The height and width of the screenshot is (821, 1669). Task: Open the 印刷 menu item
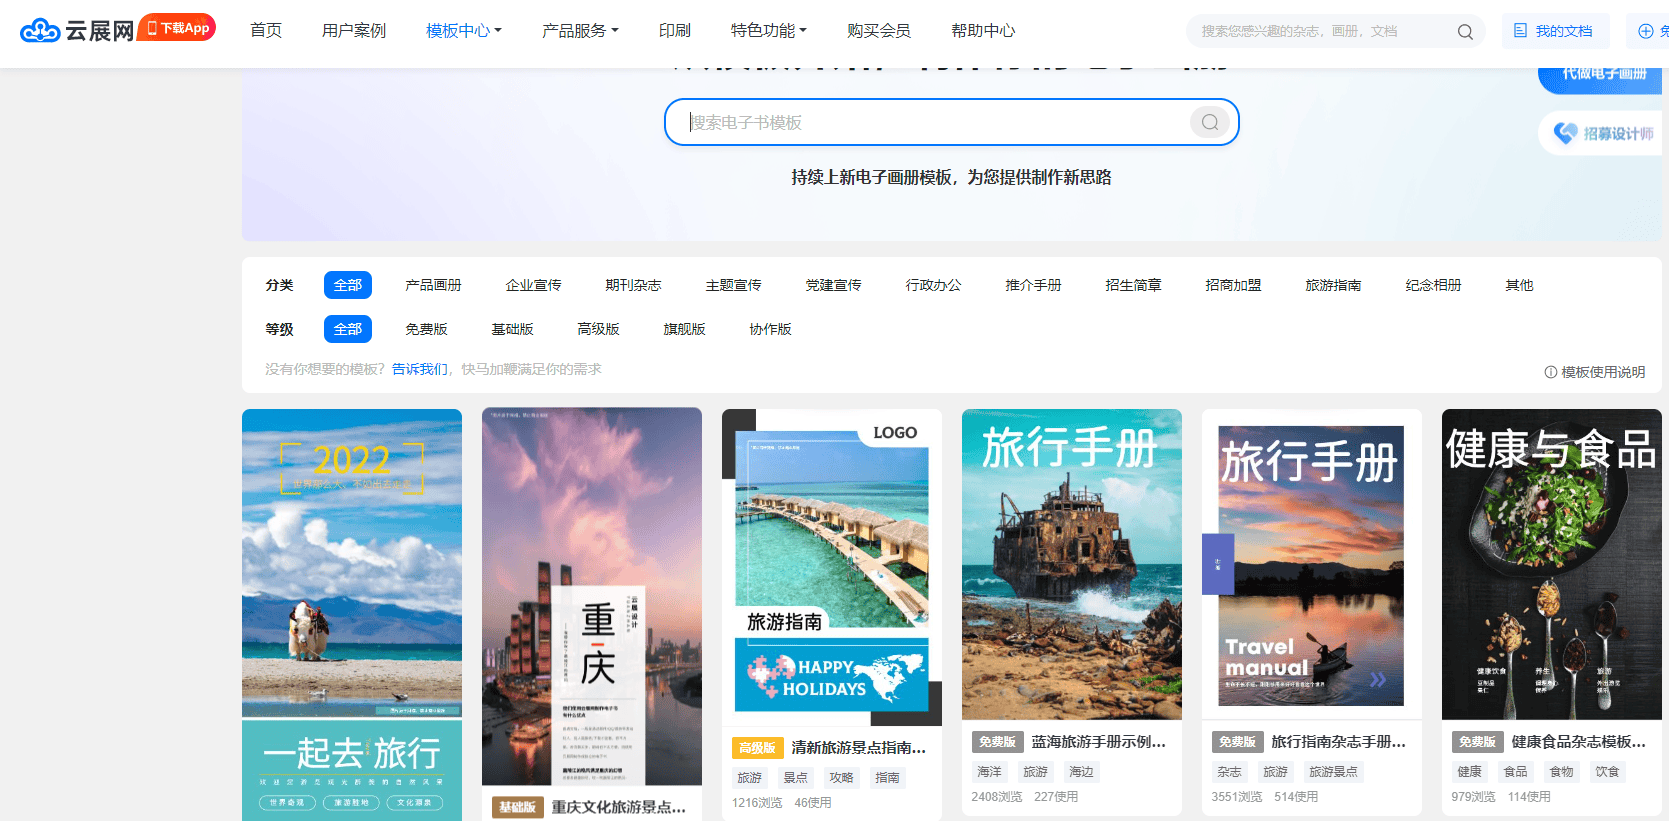(x=675, y=31)
